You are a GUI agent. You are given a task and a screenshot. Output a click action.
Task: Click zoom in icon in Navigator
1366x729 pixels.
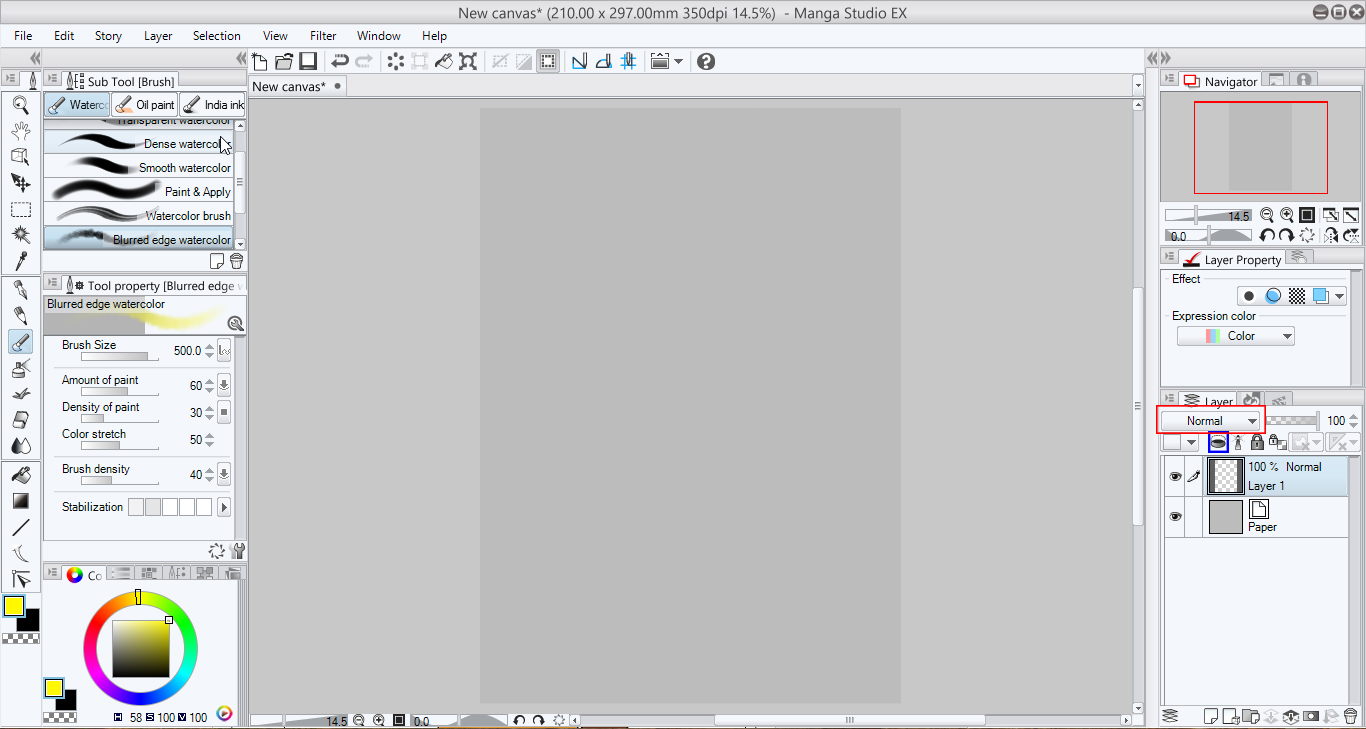click(x=1287, y=215)
